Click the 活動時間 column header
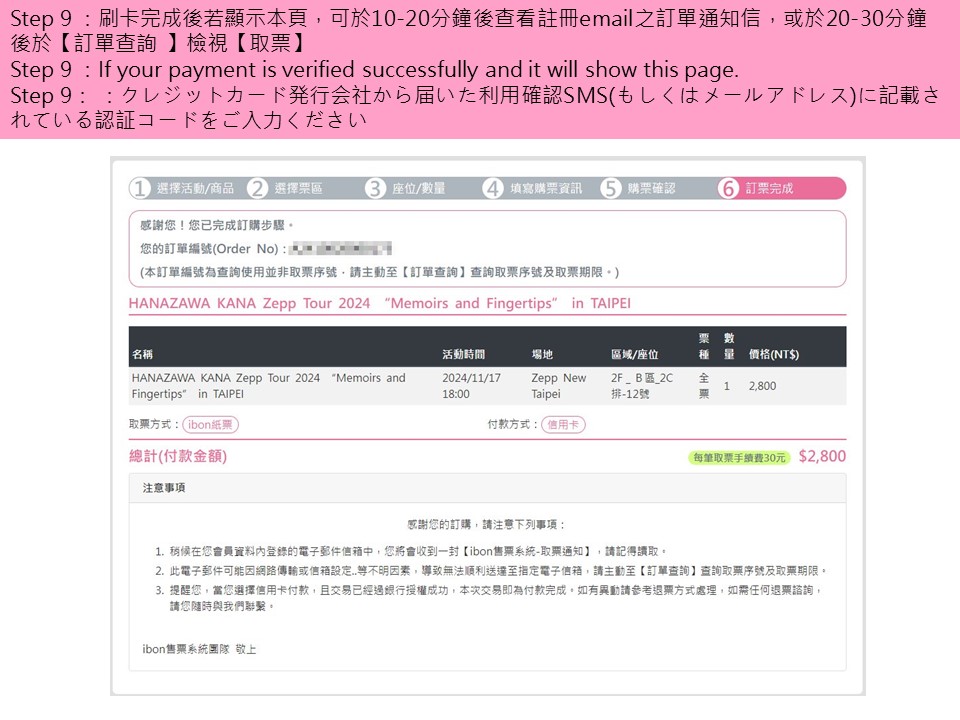This screenshot has height=720, width=960. pos(463,354)
